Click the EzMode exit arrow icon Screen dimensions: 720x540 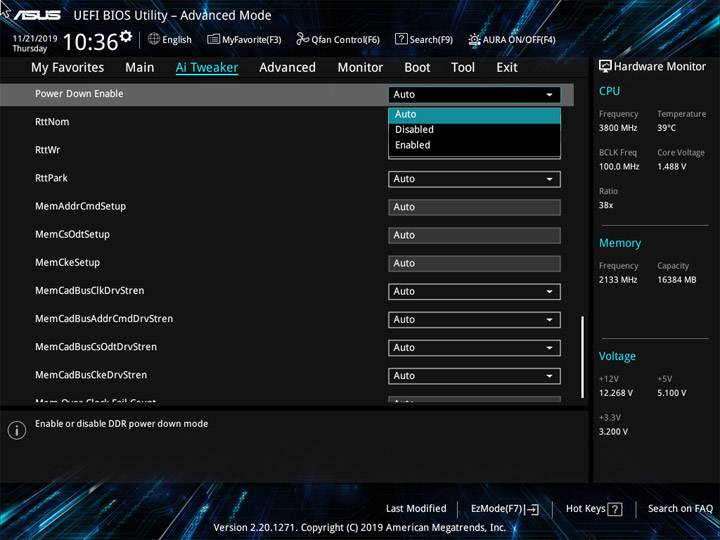[533, 509]
